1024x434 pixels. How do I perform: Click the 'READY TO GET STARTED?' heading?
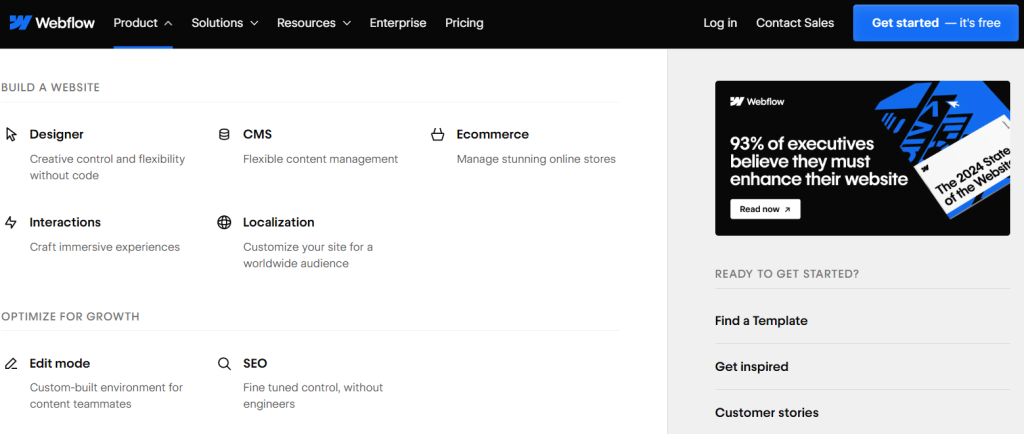787,274
